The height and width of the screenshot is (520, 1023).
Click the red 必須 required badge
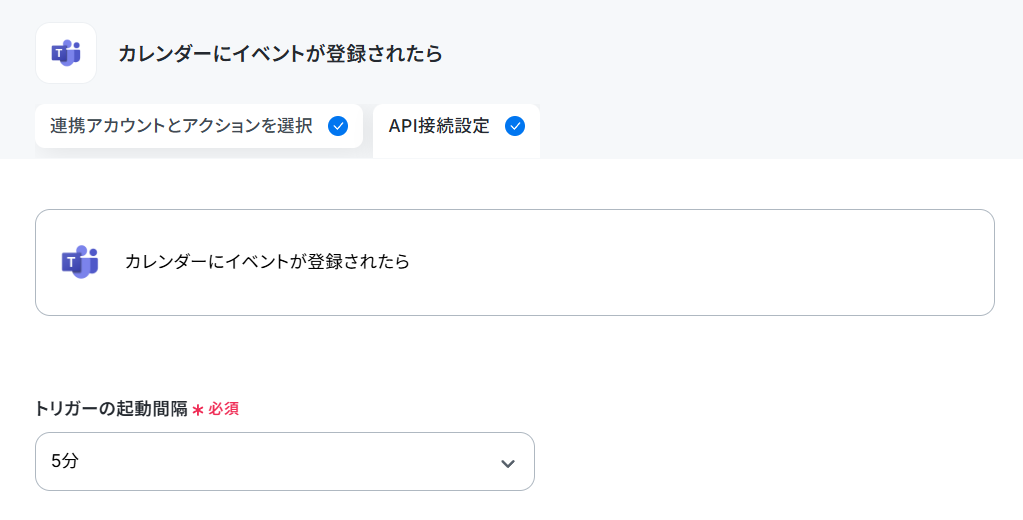[x=224, y=409]
